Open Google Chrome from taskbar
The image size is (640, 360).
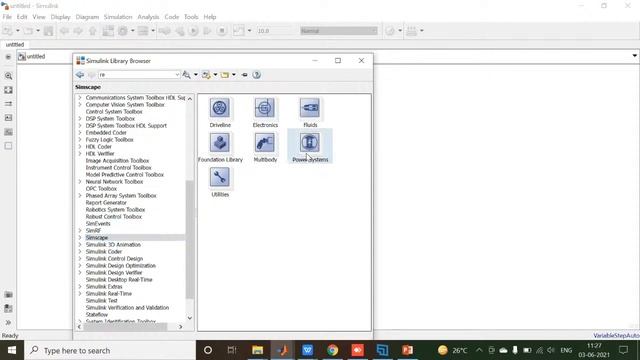(332, 350)
